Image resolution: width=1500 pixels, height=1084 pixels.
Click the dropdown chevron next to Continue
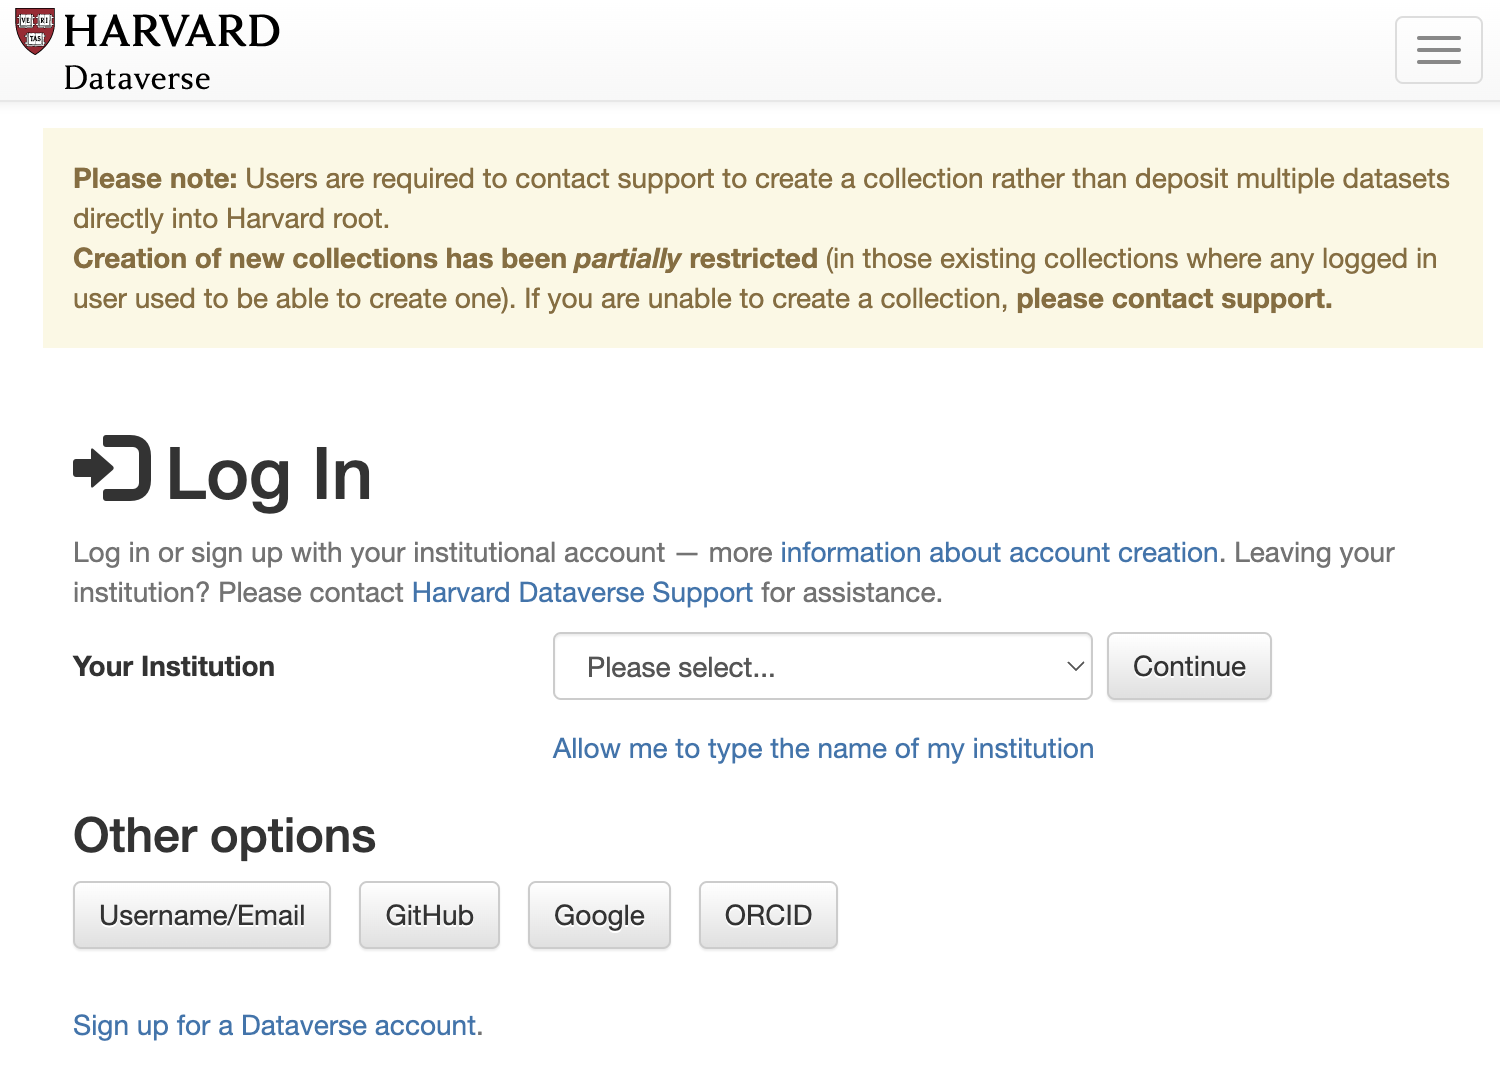coord(1074,666)
